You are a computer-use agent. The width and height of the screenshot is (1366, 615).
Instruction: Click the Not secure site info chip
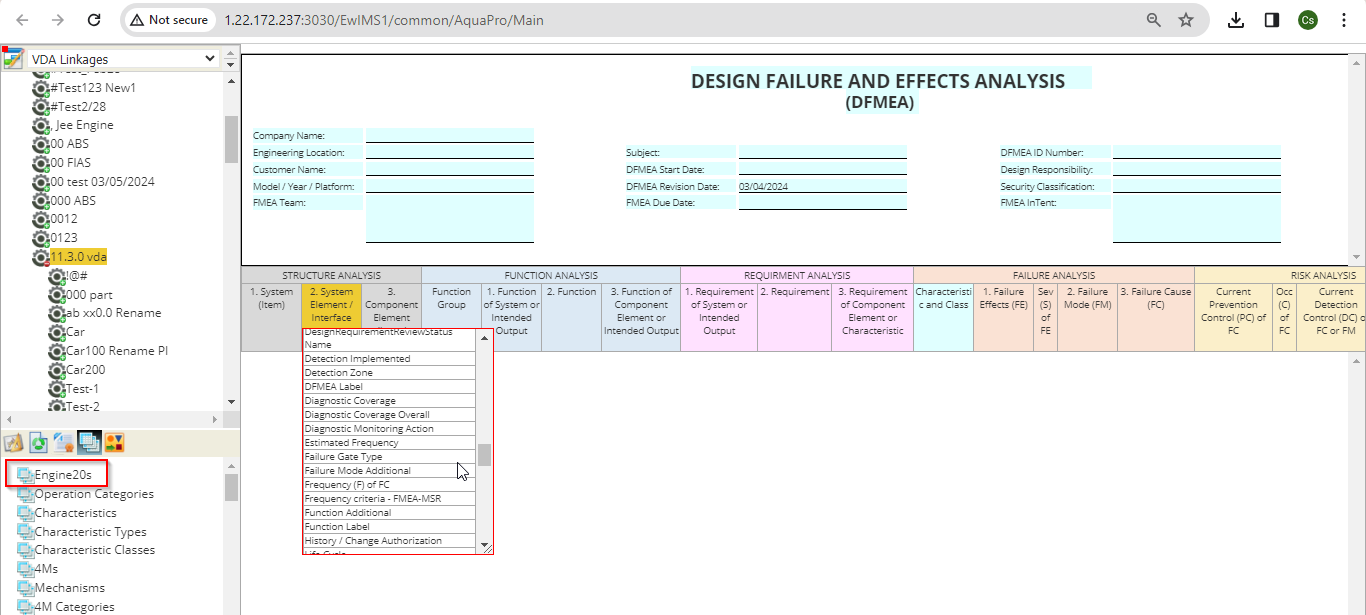click(169, 20)
